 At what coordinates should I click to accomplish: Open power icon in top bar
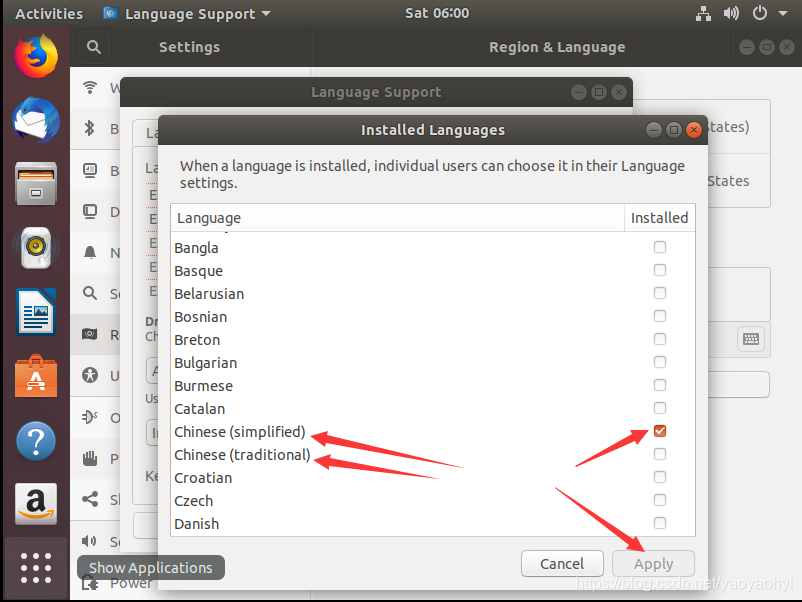click(760, 13)
